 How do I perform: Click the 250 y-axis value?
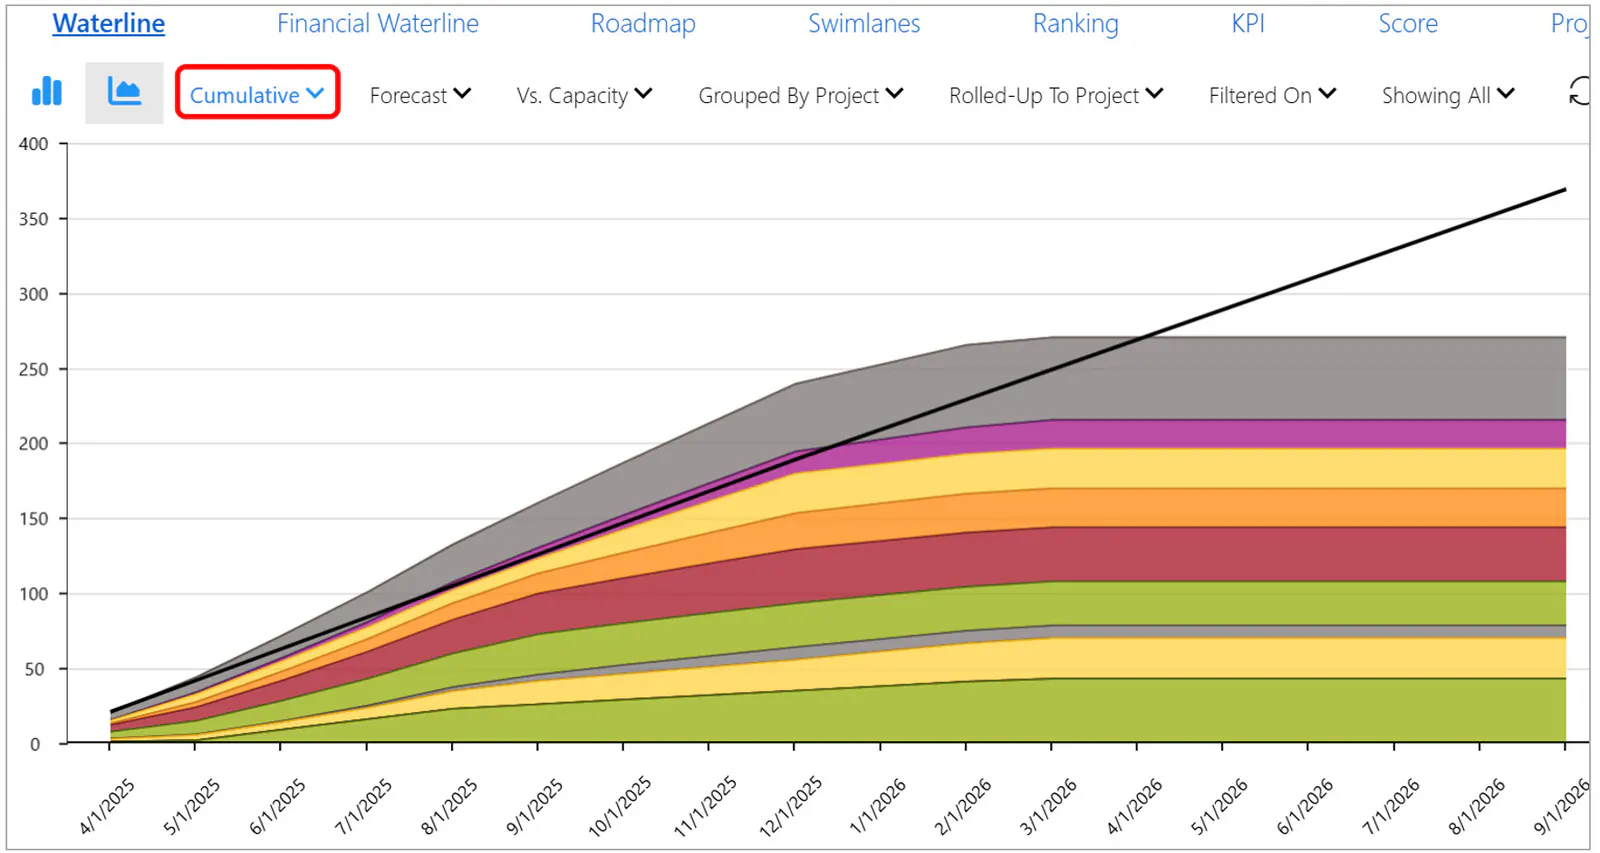pos(33,369)
